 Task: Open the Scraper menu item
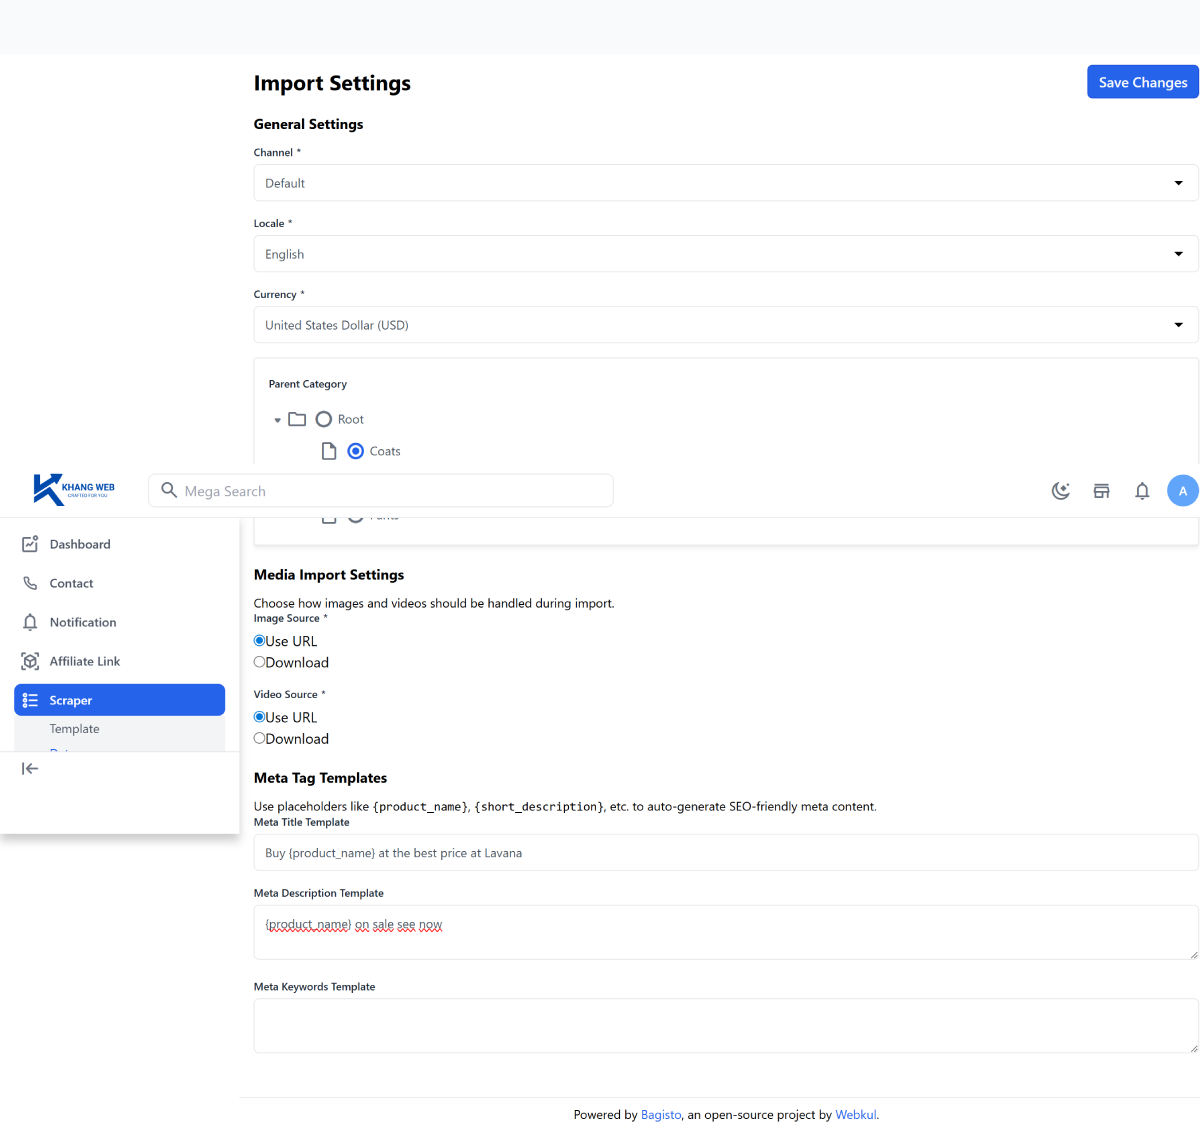pos(119,700)
